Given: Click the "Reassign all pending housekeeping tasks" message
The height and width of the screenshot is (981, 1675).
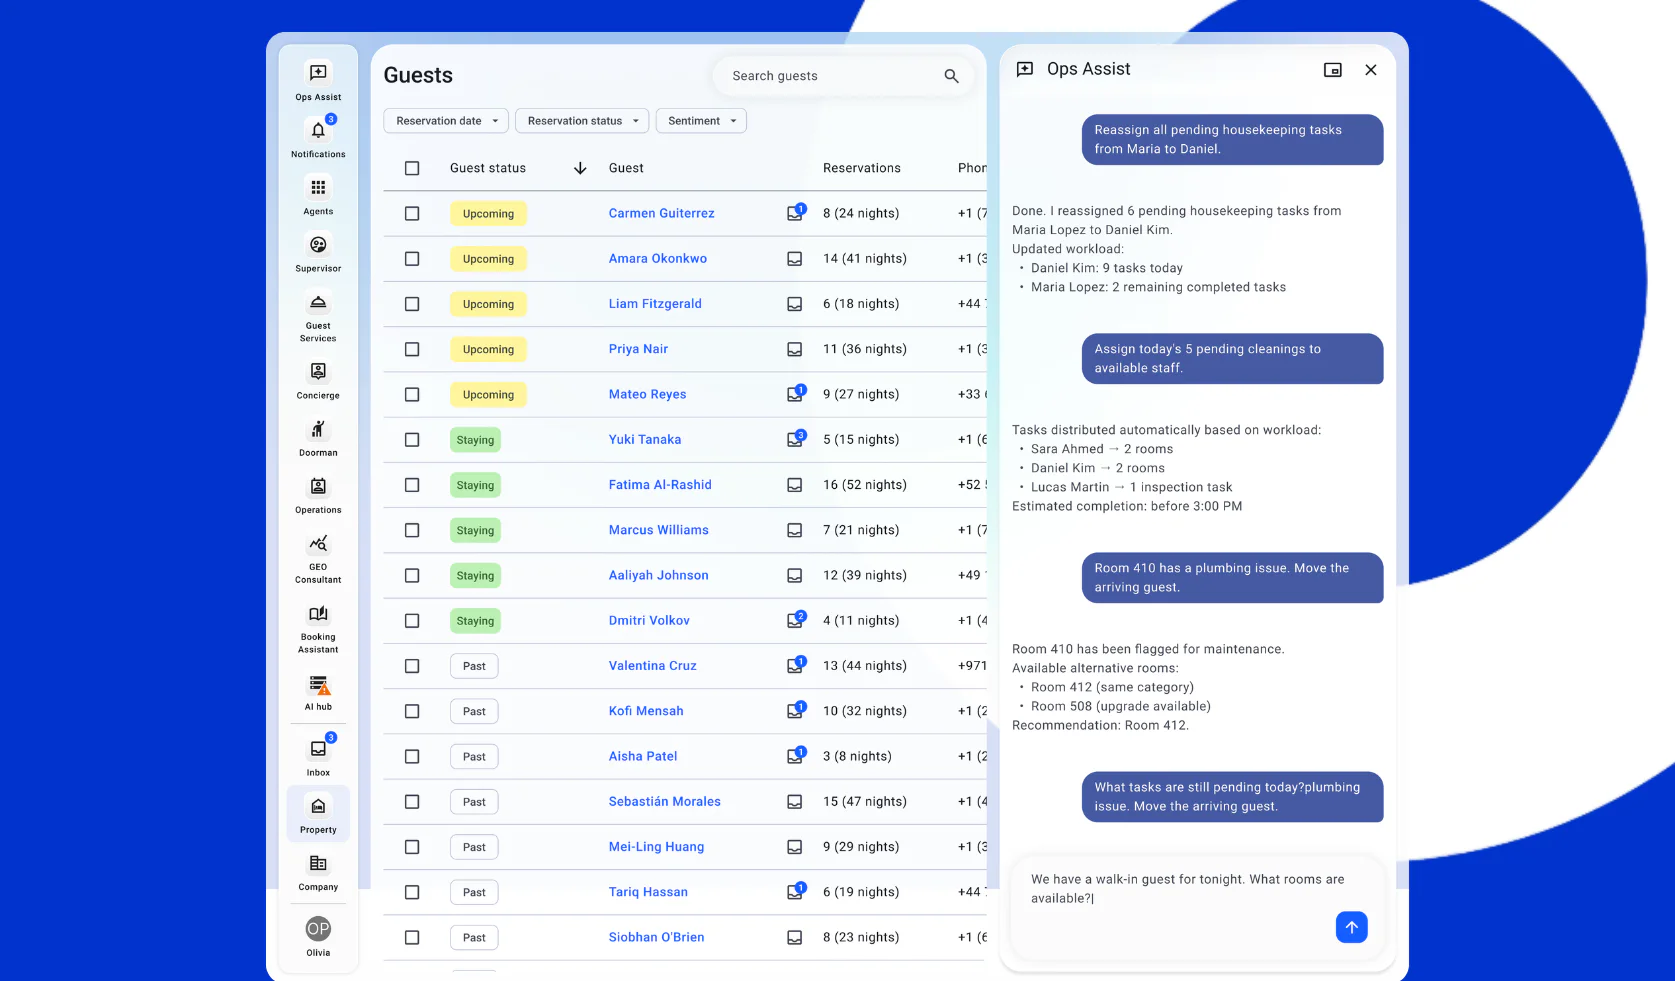Looking at the screenshot, I should (x=1232, y=139).
